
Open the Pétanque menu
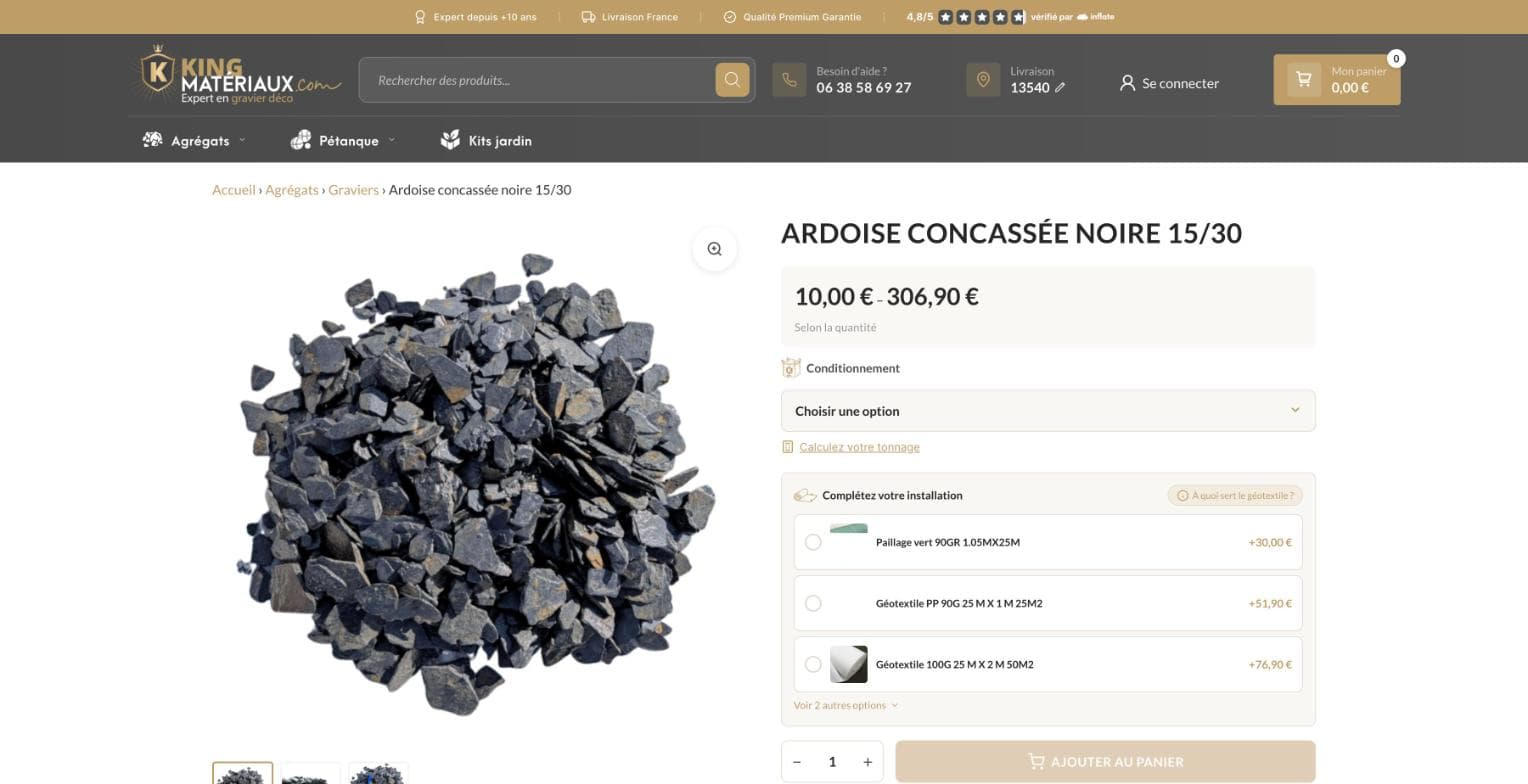[x=349, y=141]
